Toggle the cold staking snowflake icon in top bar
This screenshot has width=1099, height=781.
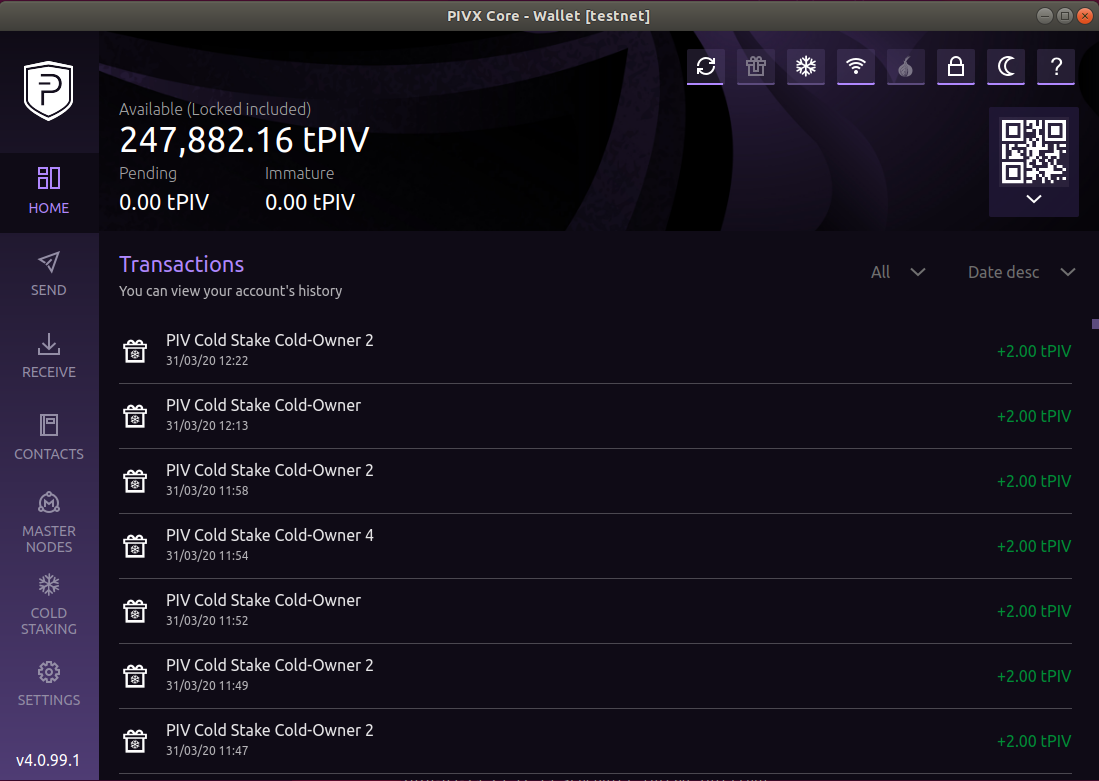[x=805, y=67]
